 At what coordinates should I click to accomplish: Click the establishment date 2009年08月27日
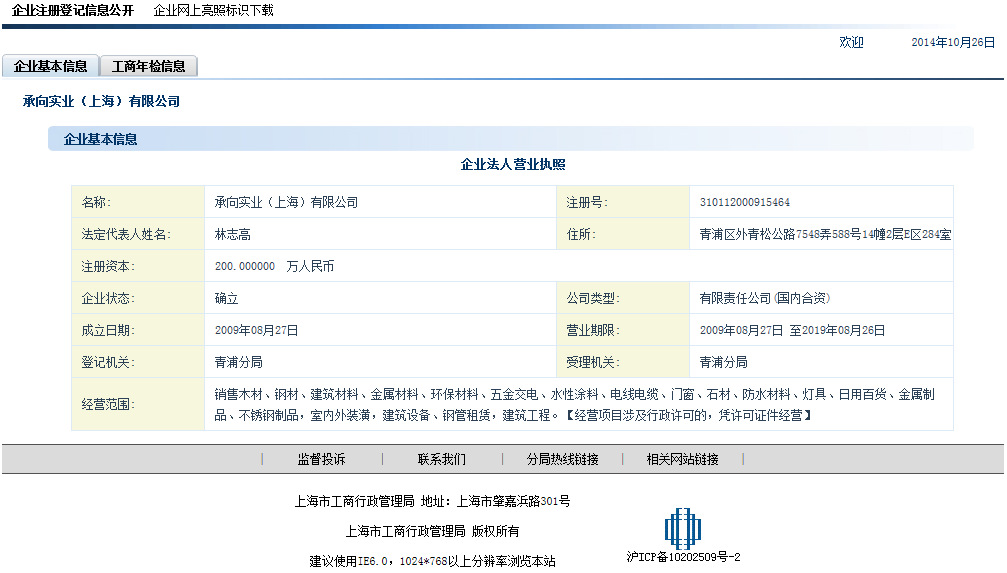[x=256, y=331]
